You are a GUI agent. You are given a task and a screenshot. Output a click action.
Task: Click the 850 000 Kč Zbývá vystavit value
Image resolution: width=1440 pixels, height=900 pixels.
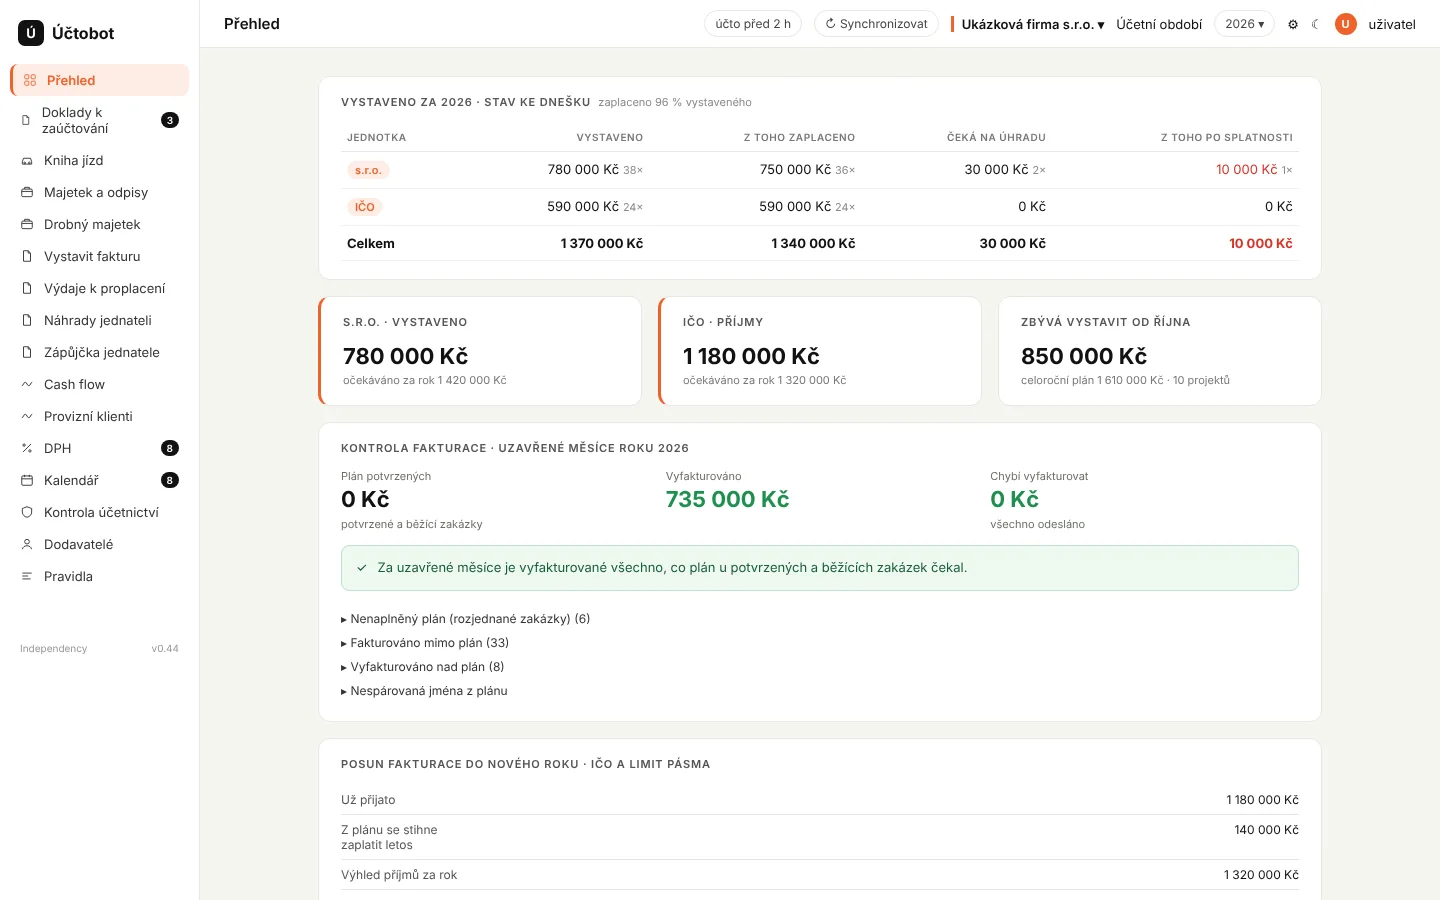pyautogui.click(x=1084, y=356)
